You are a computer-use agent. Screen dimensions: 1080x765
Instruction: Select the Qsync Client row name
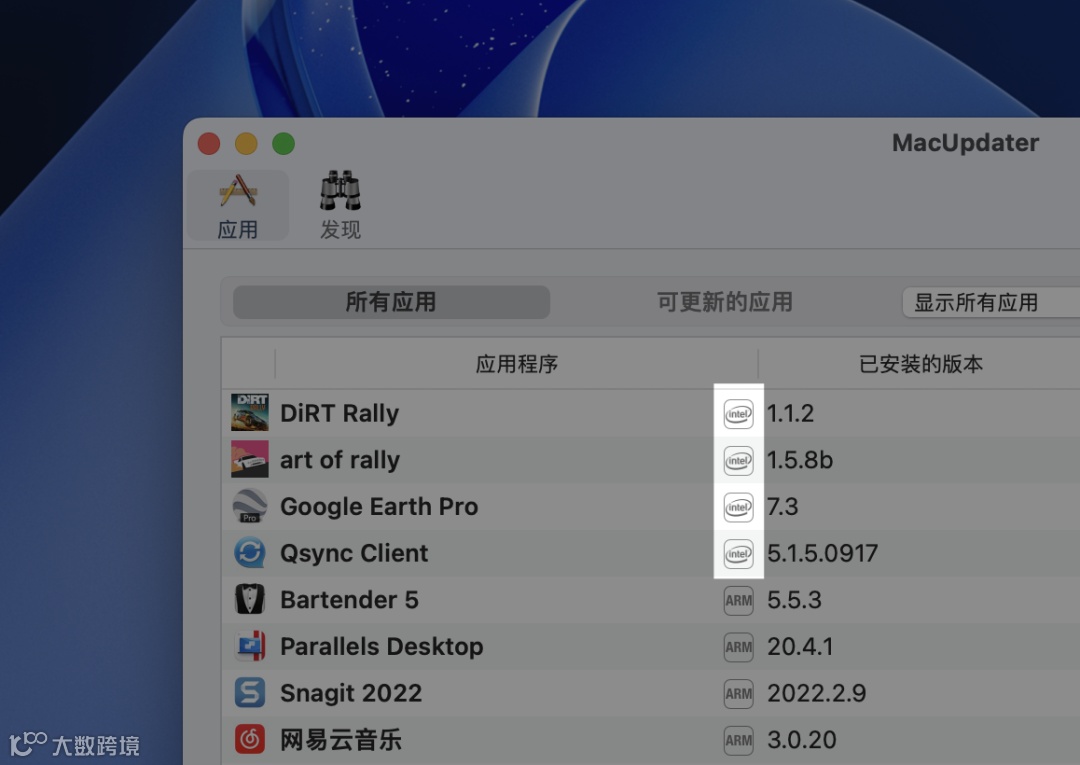pos(354,554)
